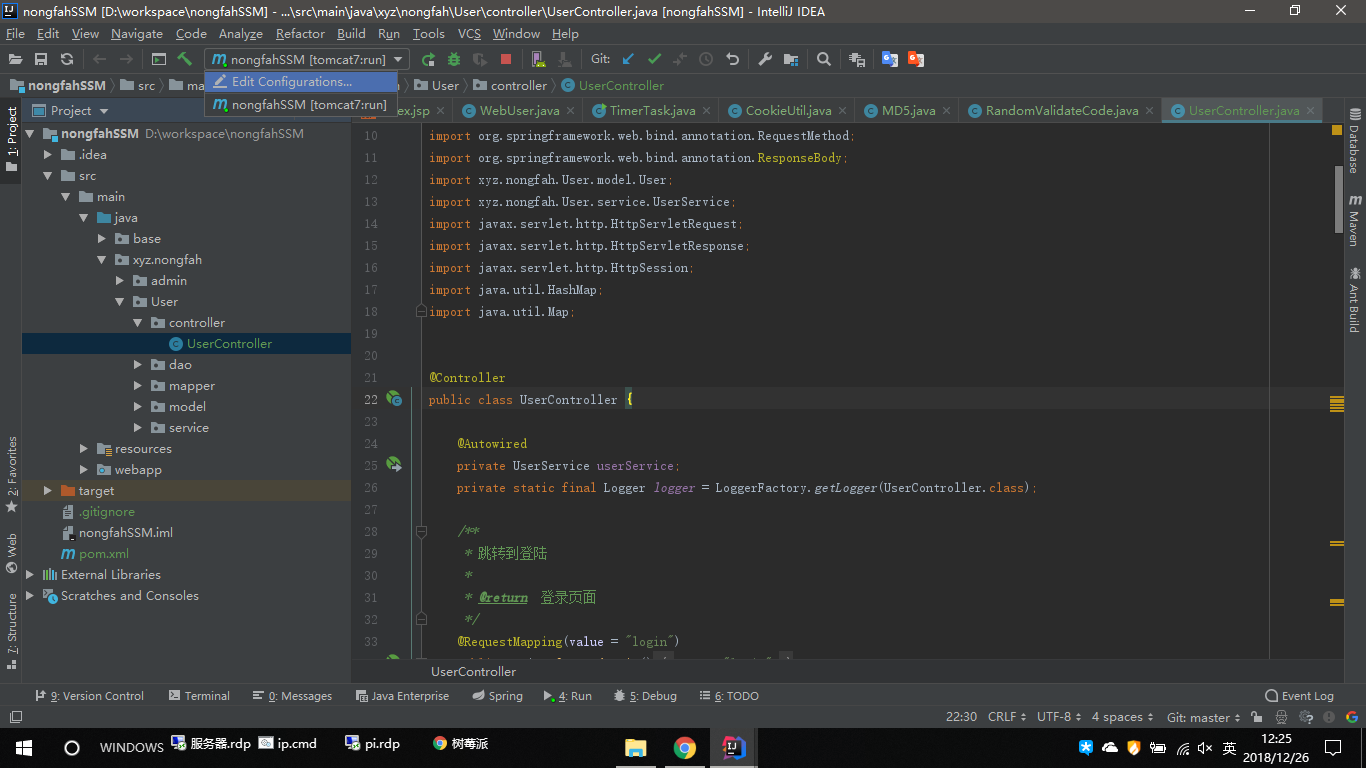Click the Build project hammer icon
Screen dimensions: 1366x768
185,59
